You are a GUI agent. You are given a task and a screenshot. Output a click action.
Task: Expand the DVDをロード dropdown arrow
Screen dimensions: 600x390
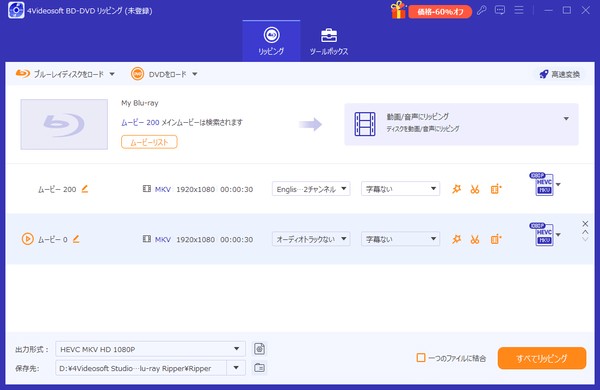click(195, 74)
